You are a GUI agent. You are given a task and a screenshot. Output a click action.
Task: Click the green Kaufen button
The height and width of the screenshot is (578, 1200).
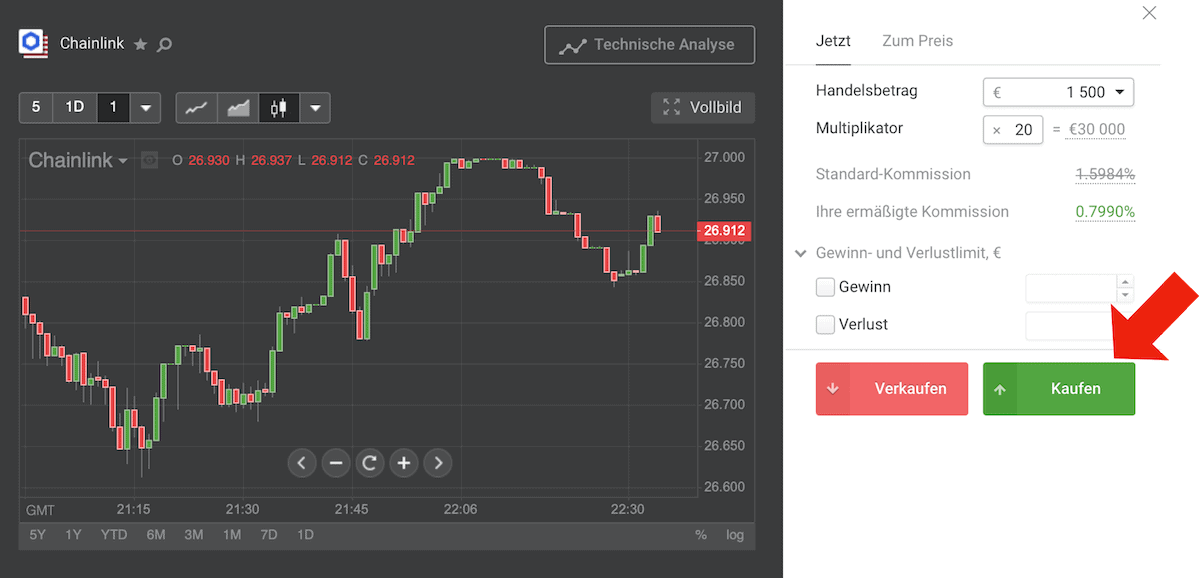[1059, 389]
